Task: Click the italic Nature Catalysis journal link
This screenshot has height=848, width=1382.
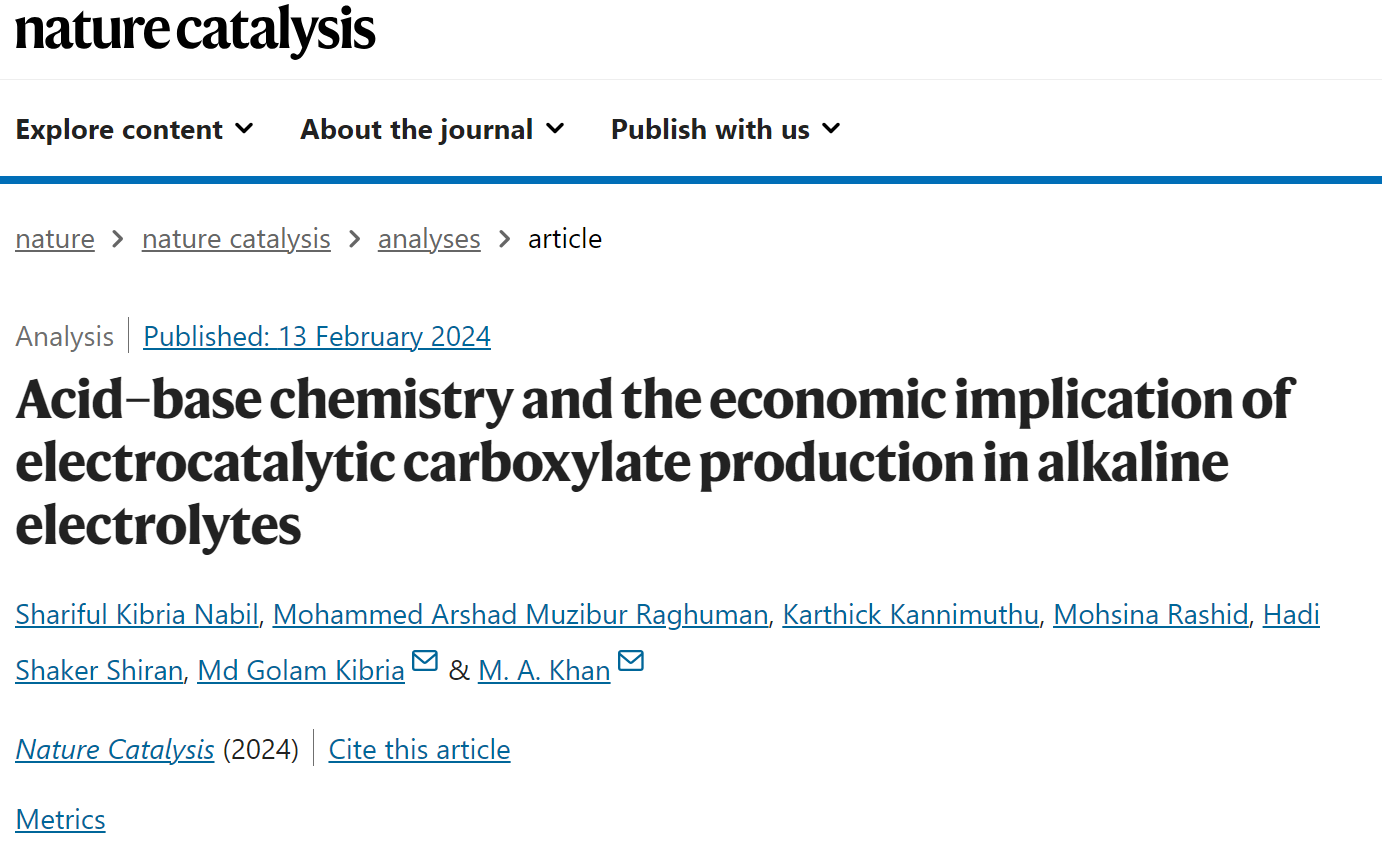Action: click(x=115, y=749)
